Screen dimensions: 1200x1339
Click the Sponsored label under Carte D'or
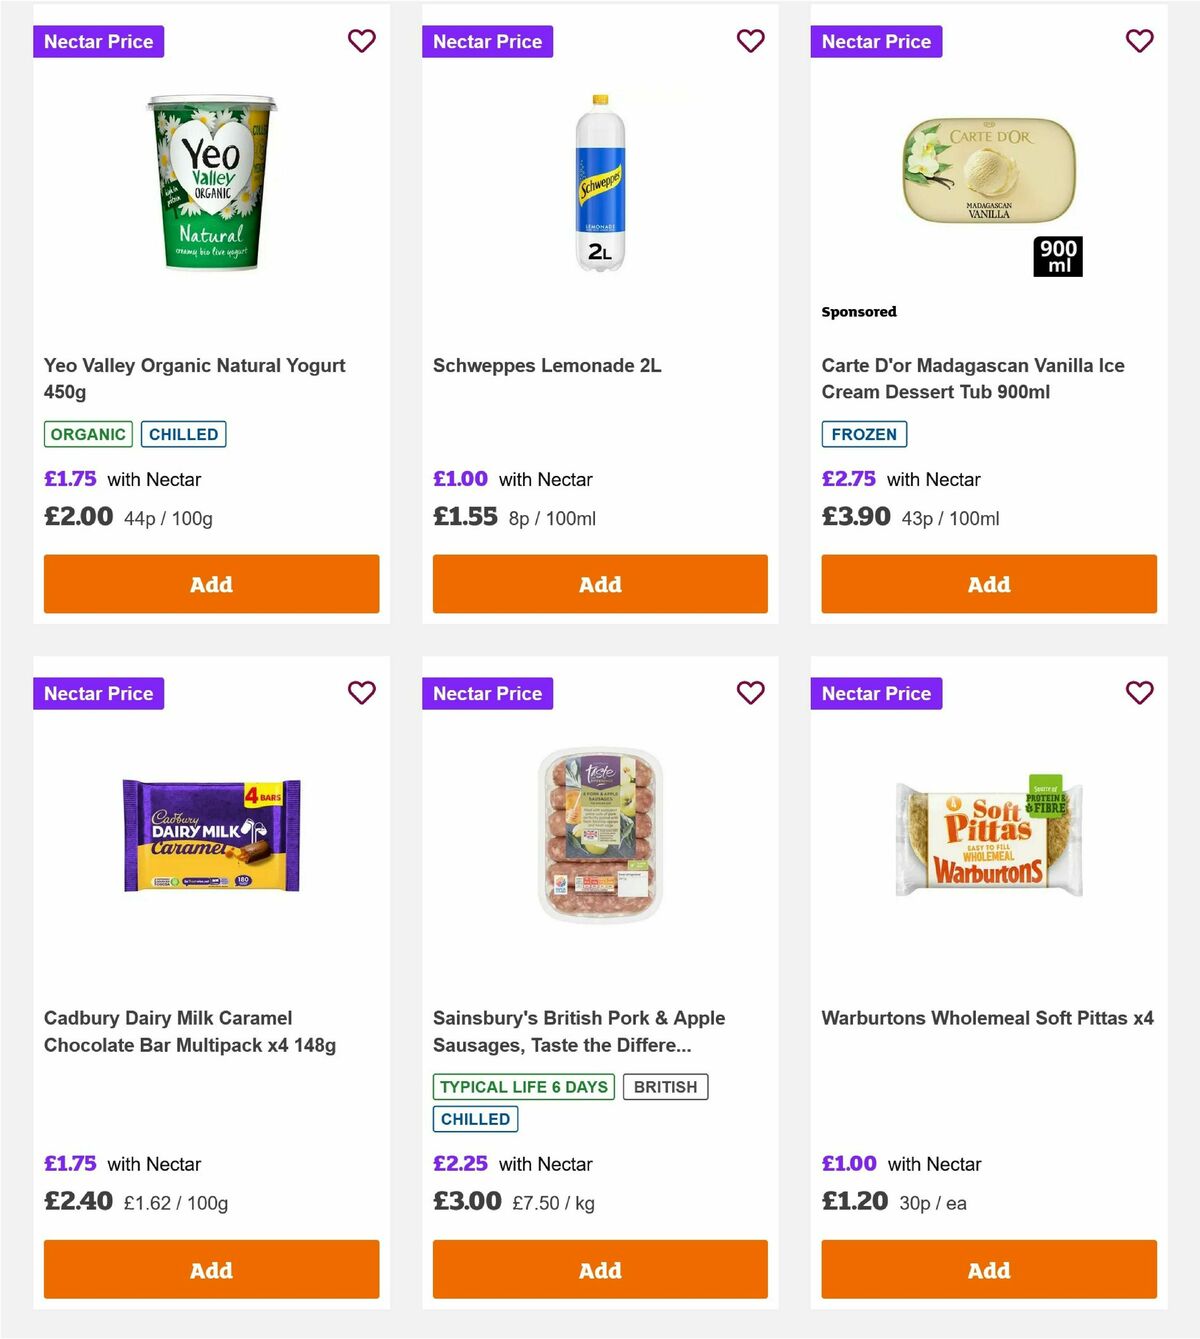pos(858,311)
